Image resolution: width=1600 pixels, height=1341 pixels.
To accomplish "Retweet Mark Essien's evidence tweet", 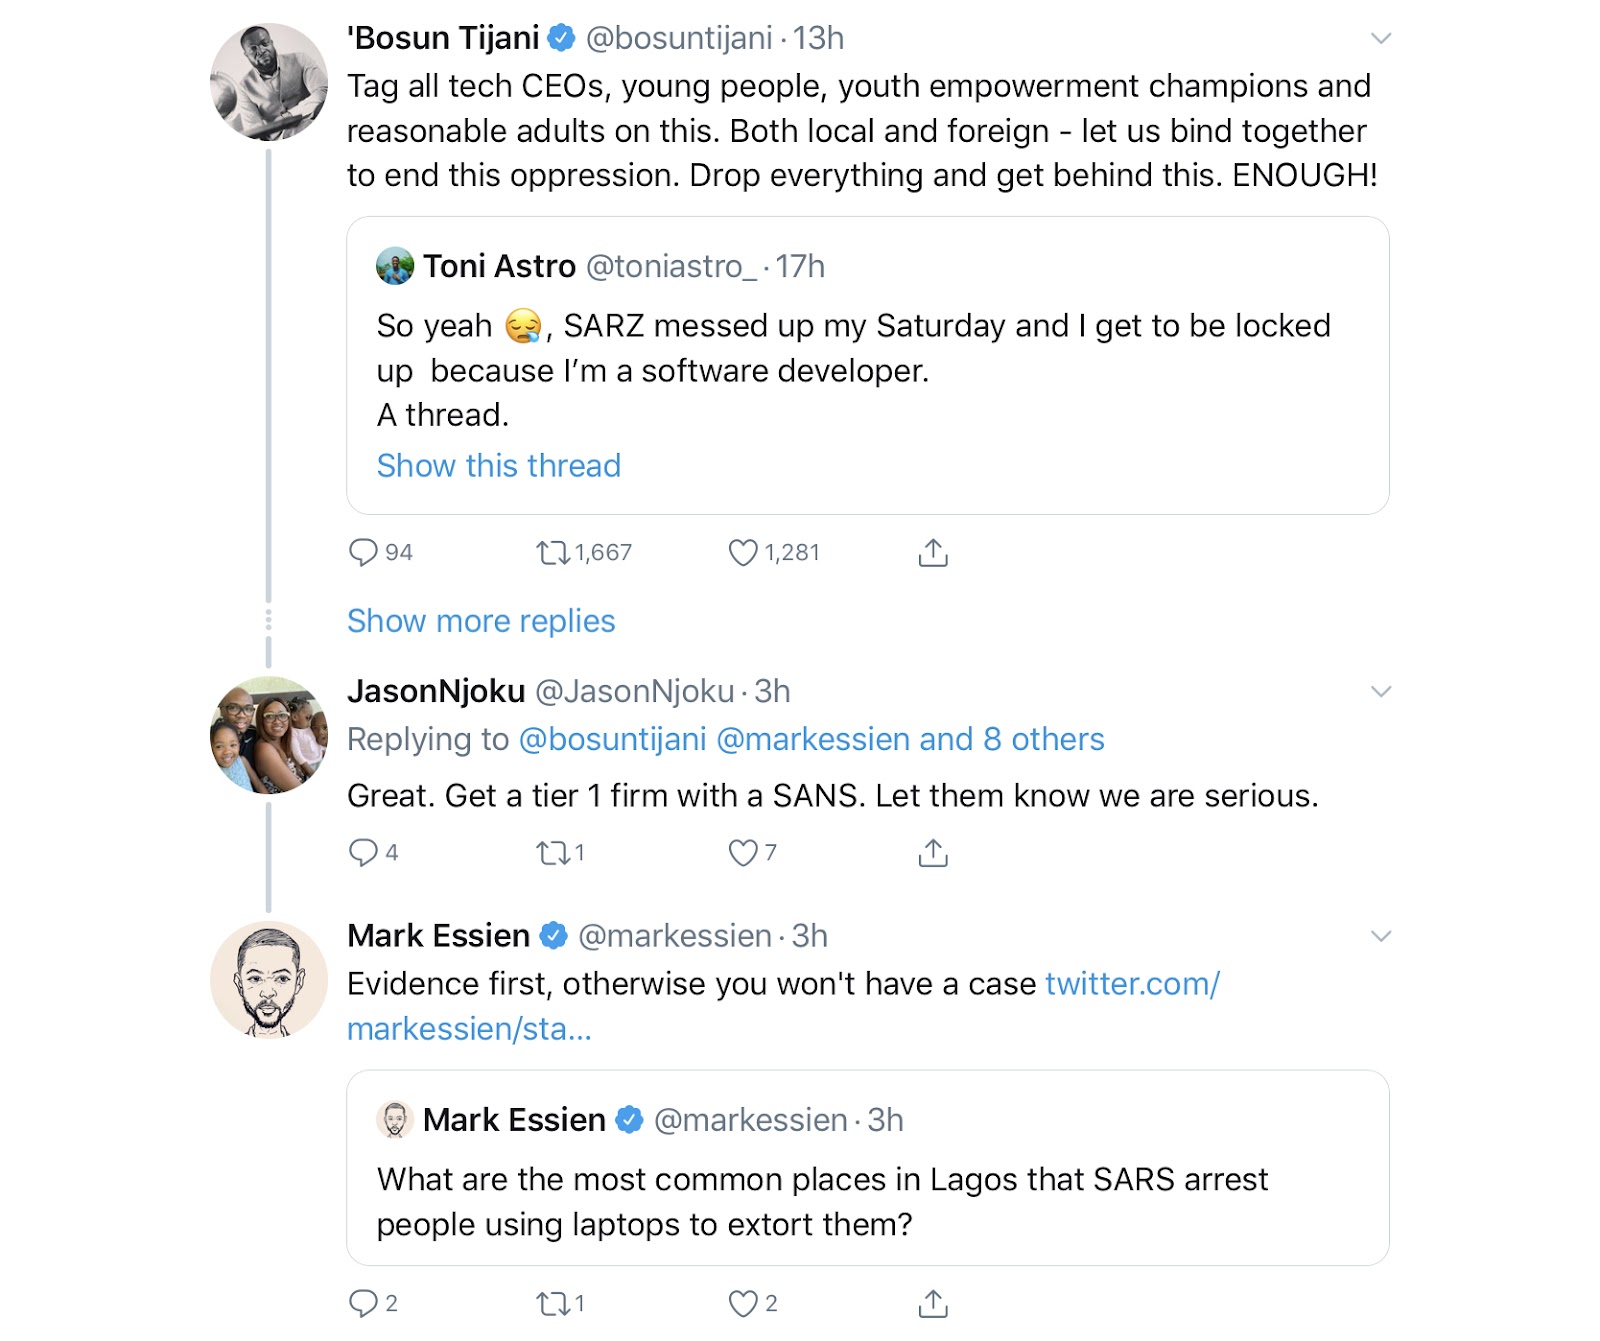I will [x=552, y=1303].
